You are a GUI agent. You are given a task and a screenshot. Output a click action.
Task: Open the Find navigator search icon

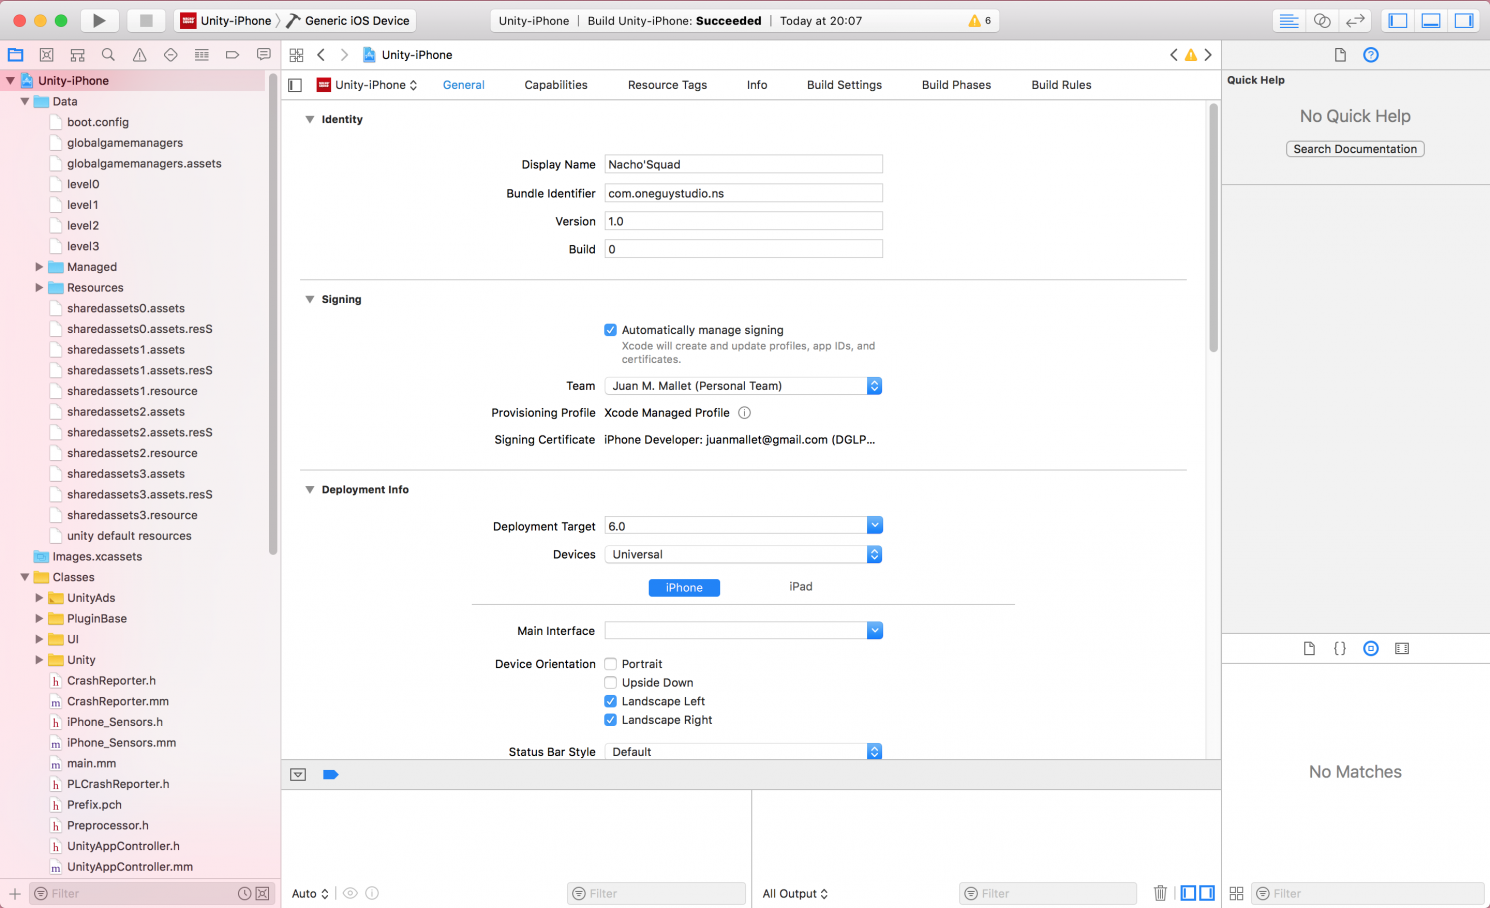108,55
